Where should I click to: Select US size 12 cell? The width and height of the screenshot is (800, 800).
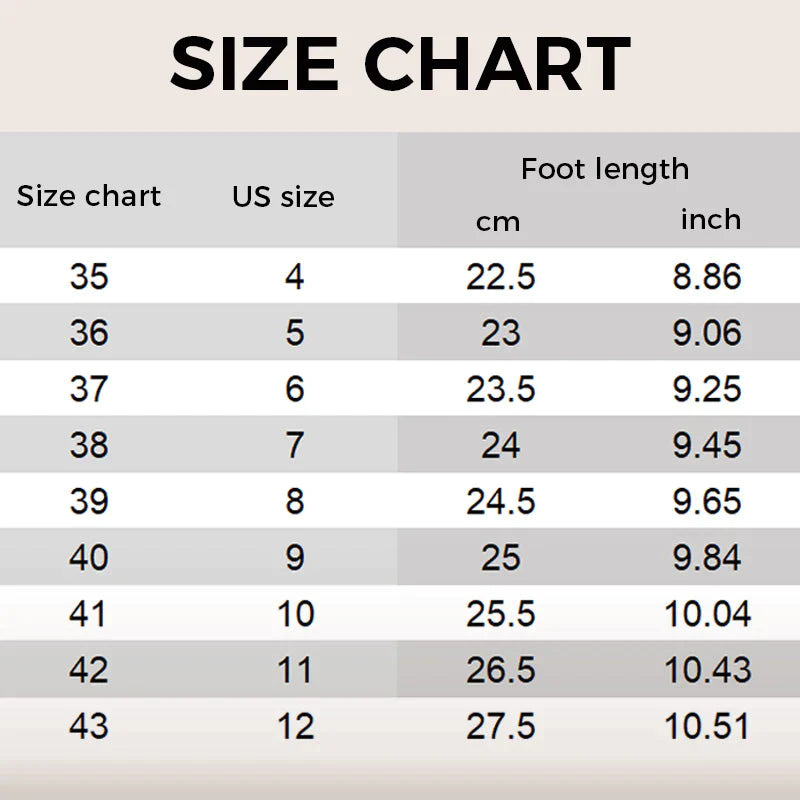click(295, 726)
